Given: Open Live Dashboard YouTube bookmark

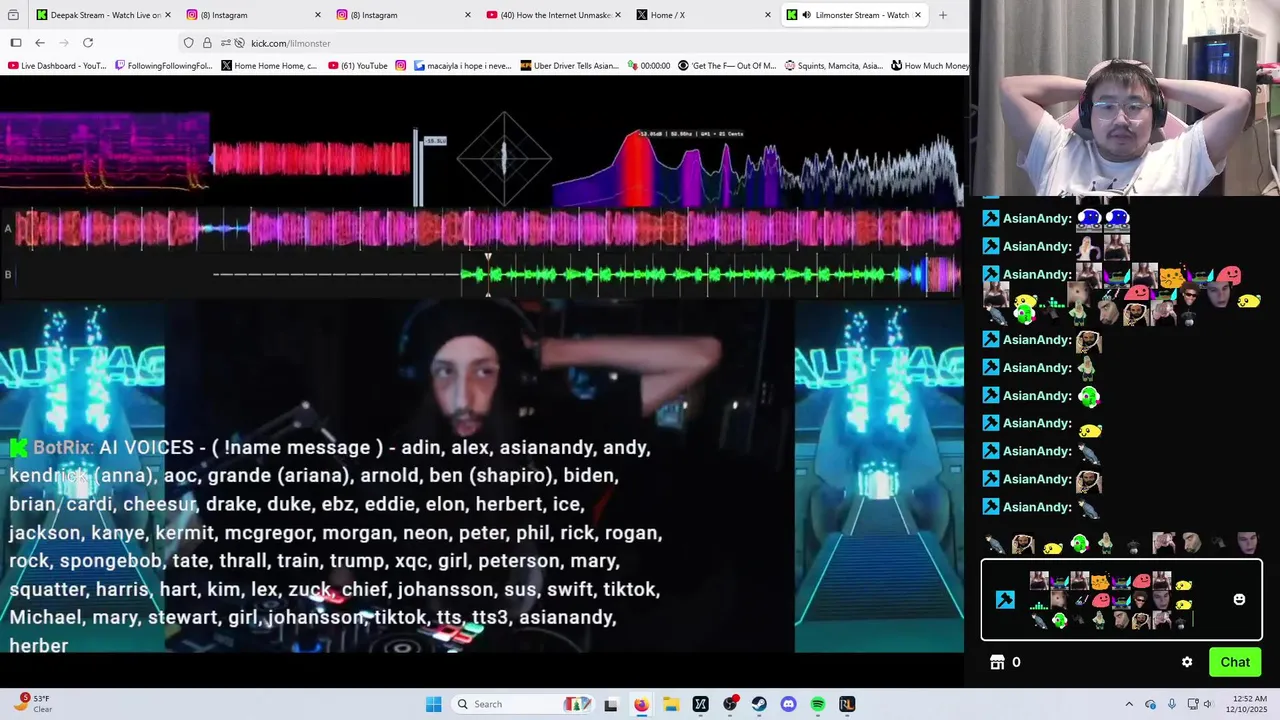Looking at the screenshot, I should [x=57, y=66].
